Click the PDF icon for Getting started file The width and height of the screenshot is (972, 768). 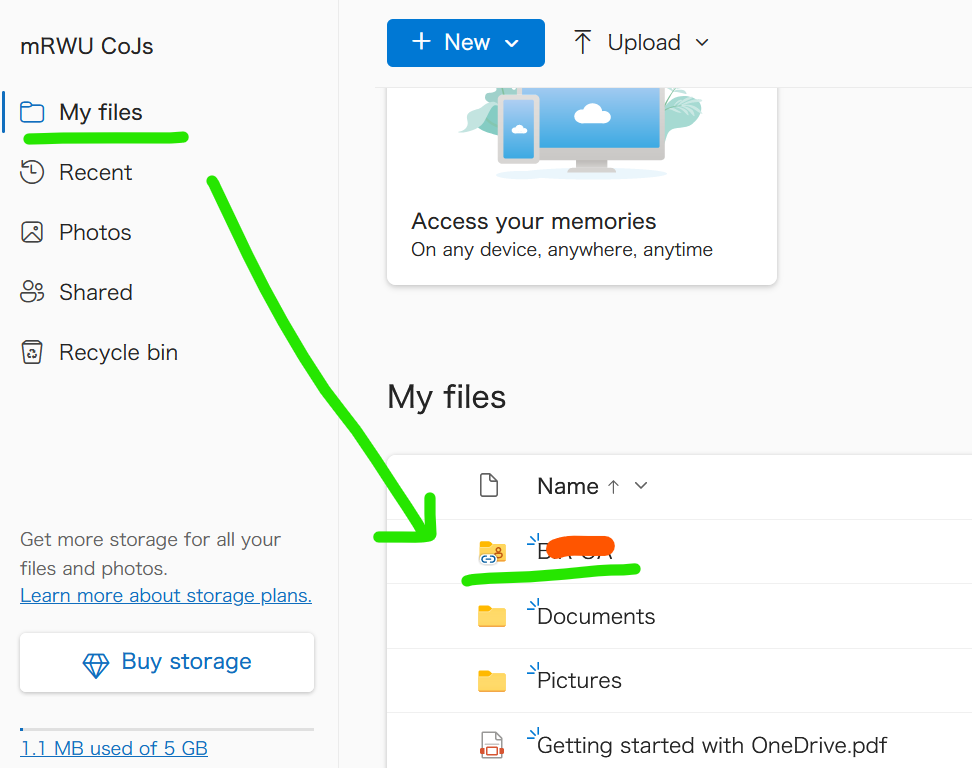click(492, 745)
